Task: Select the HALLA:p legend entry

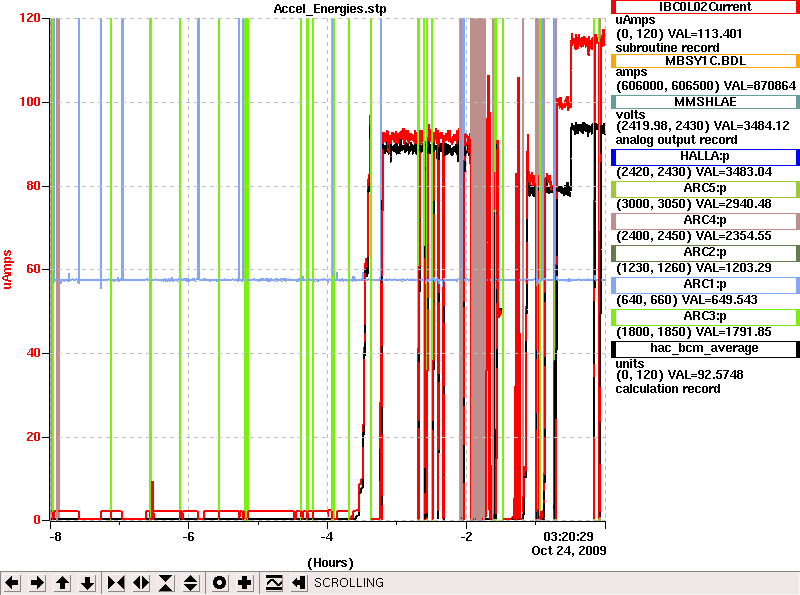Action: pos(705,157)
